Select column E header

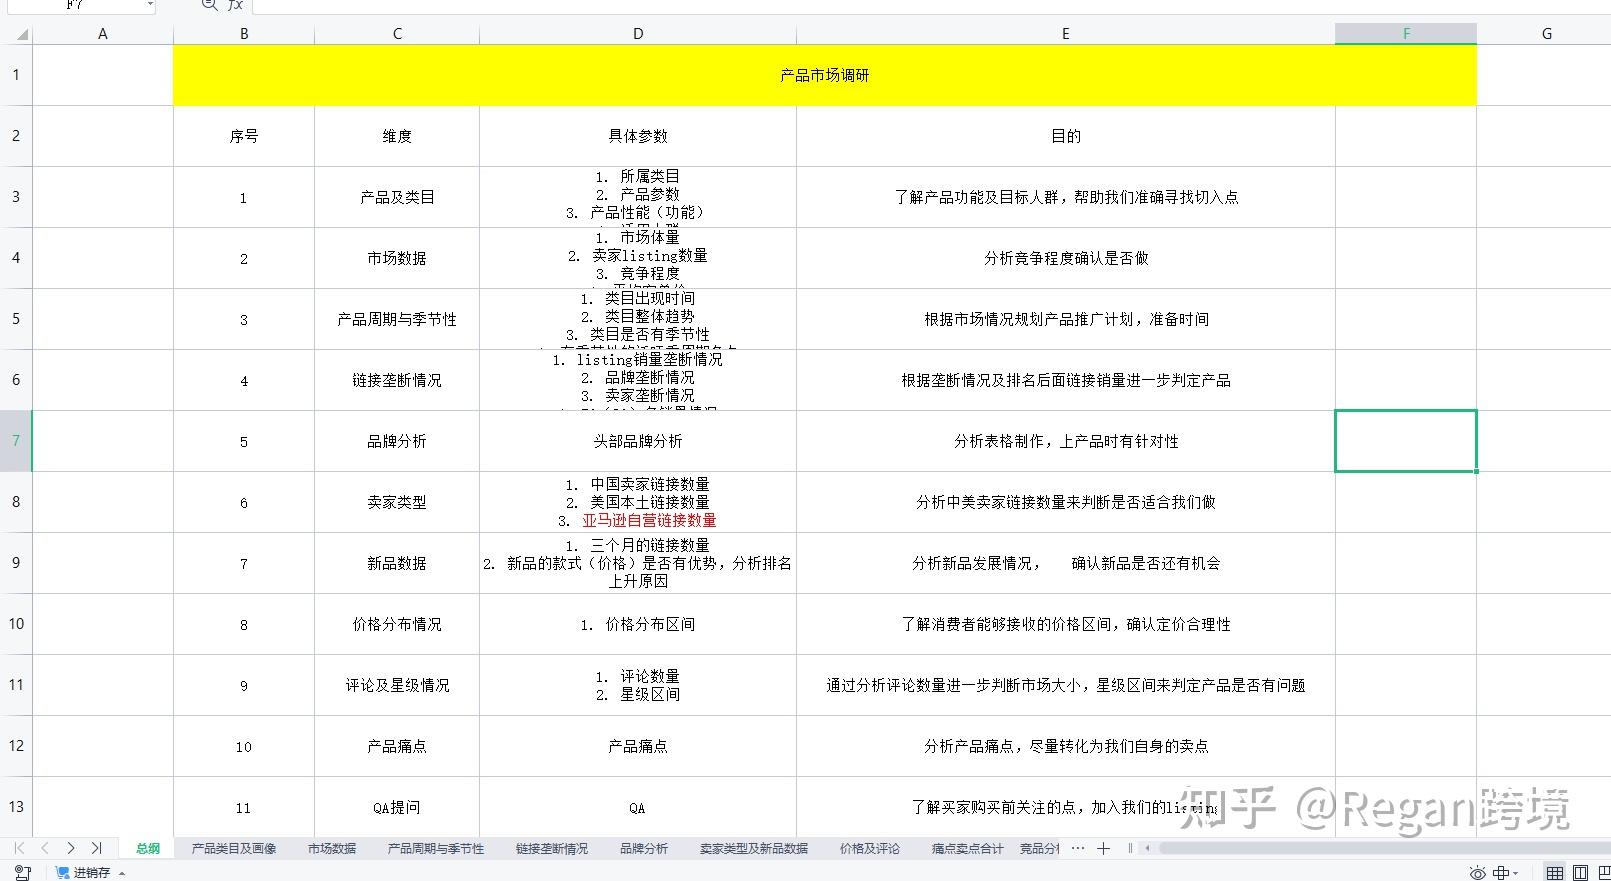tap(1066, 34)
